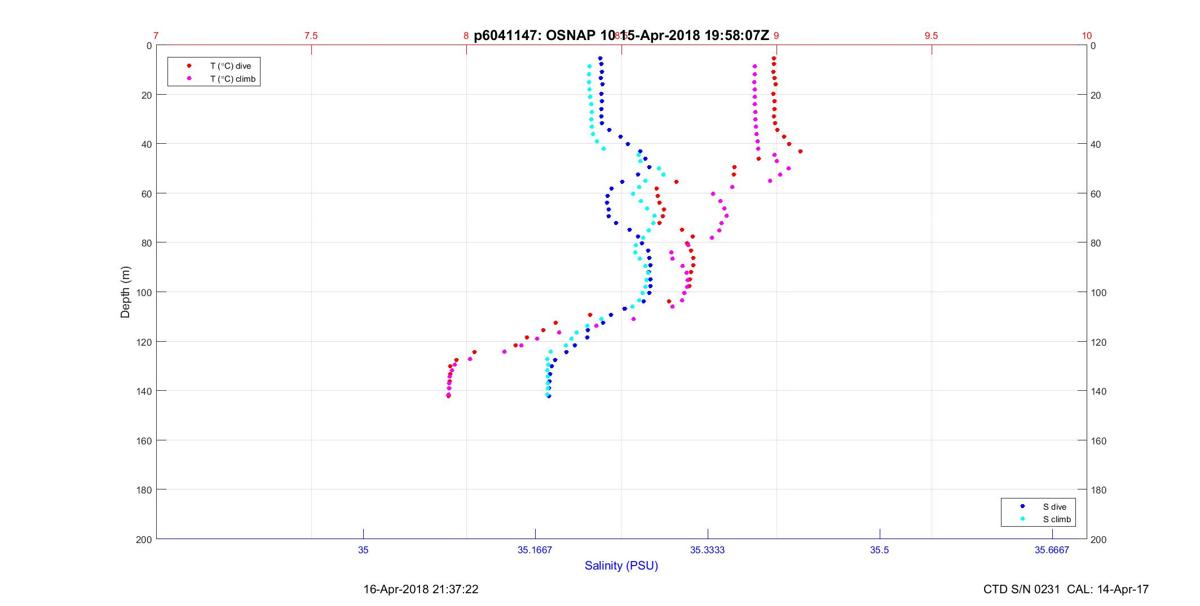The height and width of the screenshot is (606, 1200).
Task: Click the red marker in the temperature legend
Action: [189, 66]
